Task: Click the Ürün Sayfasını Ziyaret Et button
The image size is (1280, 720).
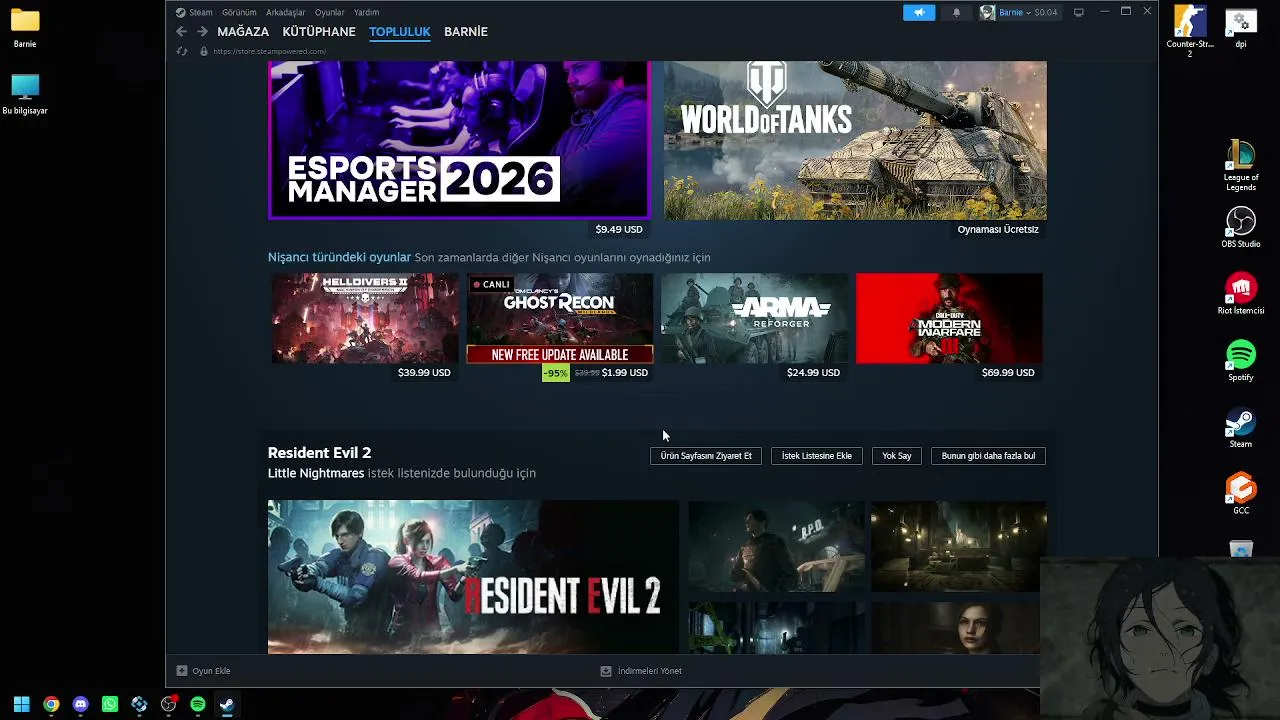Action: [x=706, y=456]
